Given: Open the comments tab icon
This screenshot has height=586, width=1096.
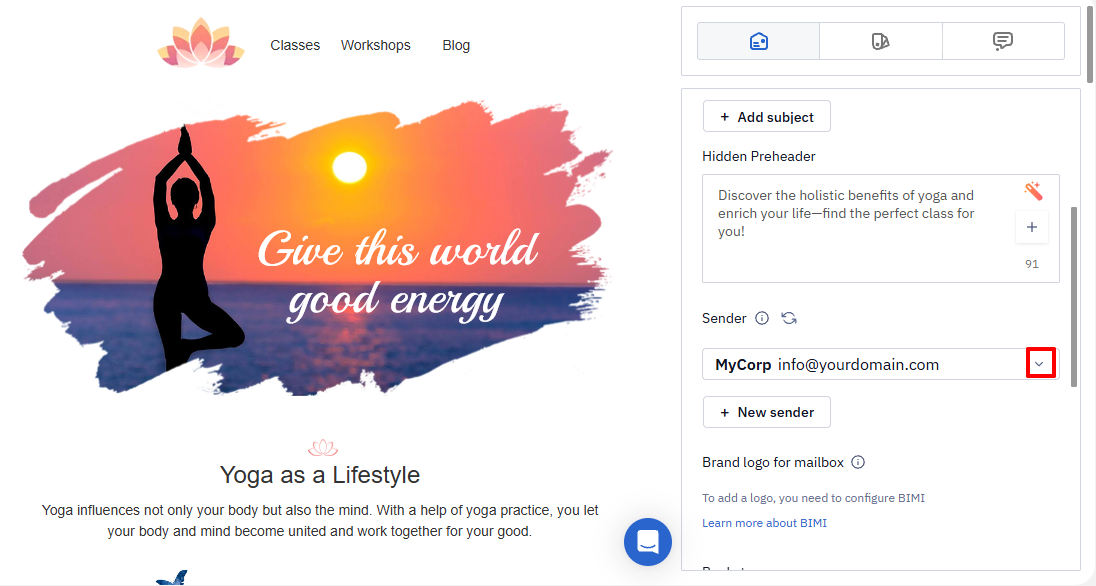Looking at the screenshot, I should [1003, 41].
